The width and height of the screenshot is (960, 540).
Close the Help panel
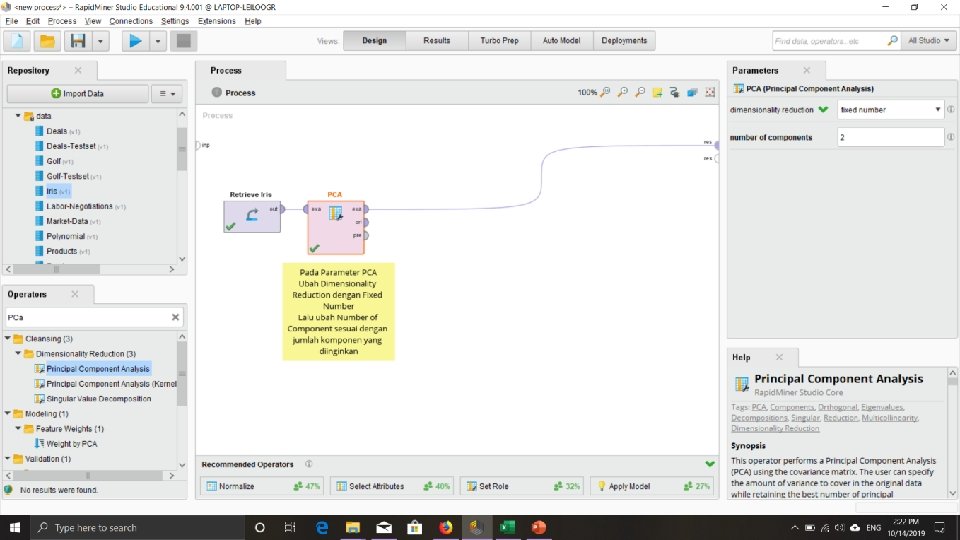point(779,357)
